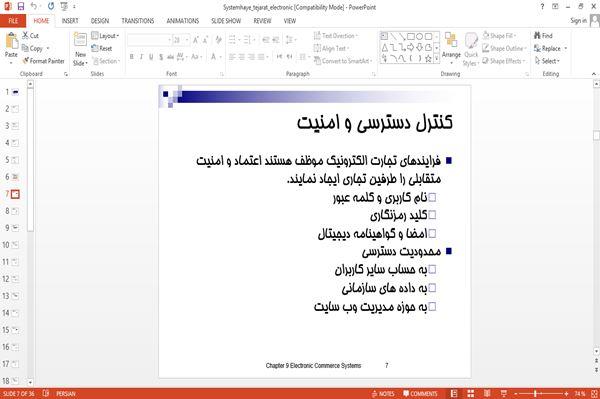The height and width of the screenshot is (399, 600).
Task: Switch to Normal view in status bar
Action: (x=454, y=394)
